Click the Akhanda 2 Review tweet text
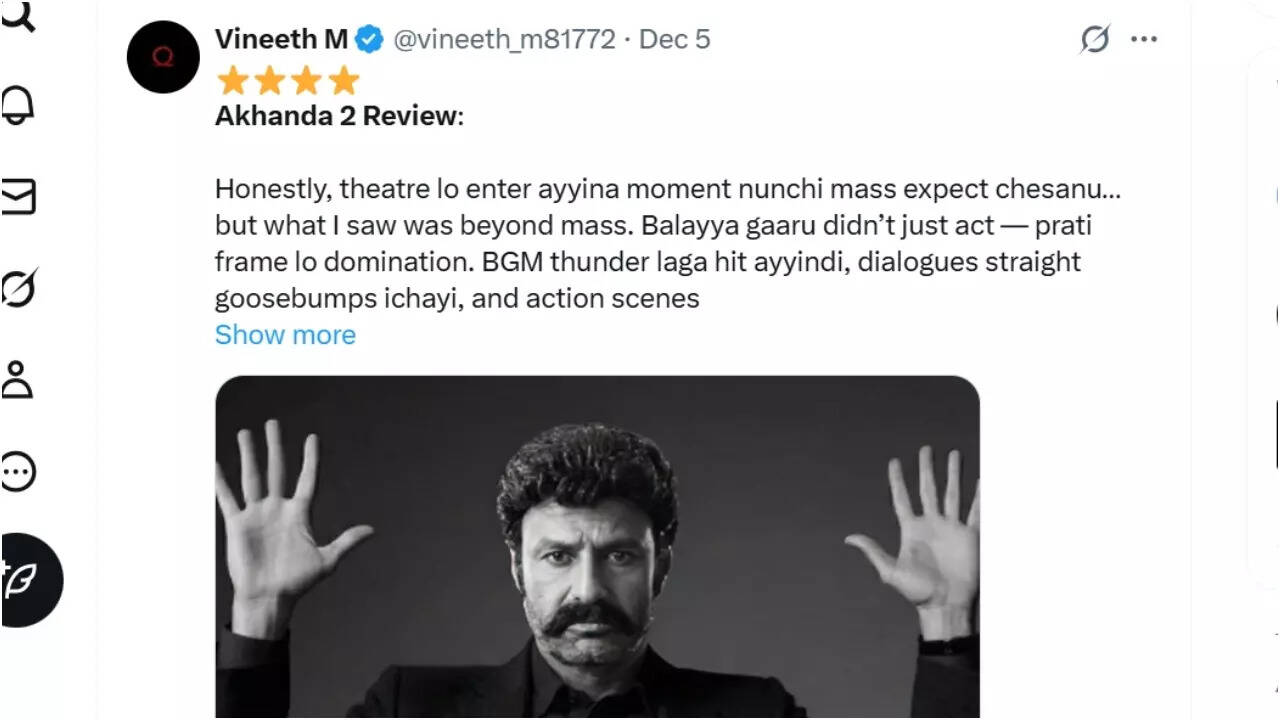Viewport: 1280px width, 720px height. coord(340,116)
